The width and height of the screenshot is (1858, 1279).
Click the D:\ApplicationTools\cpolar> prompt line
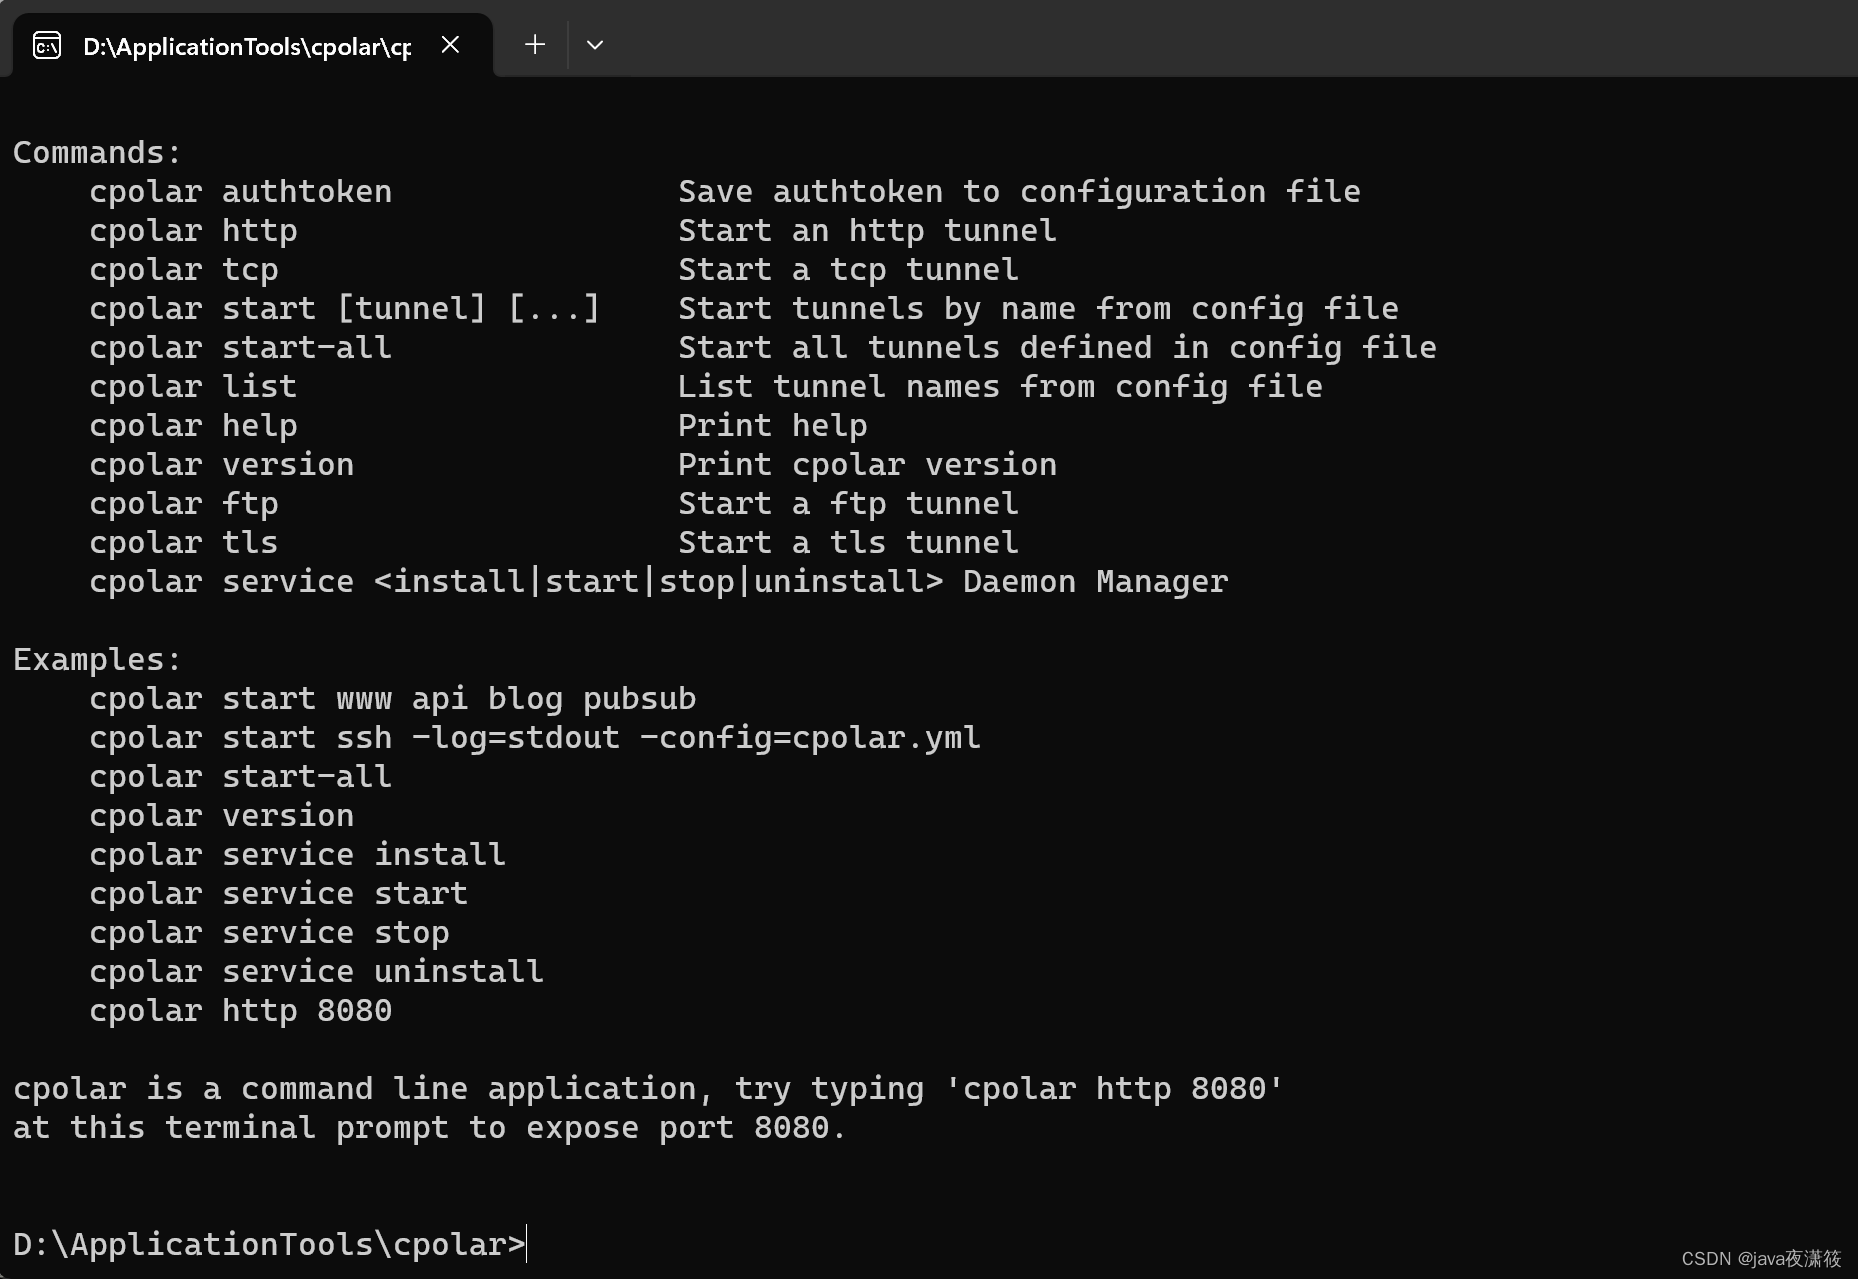pyautogui.click(x=269, y=1245)
